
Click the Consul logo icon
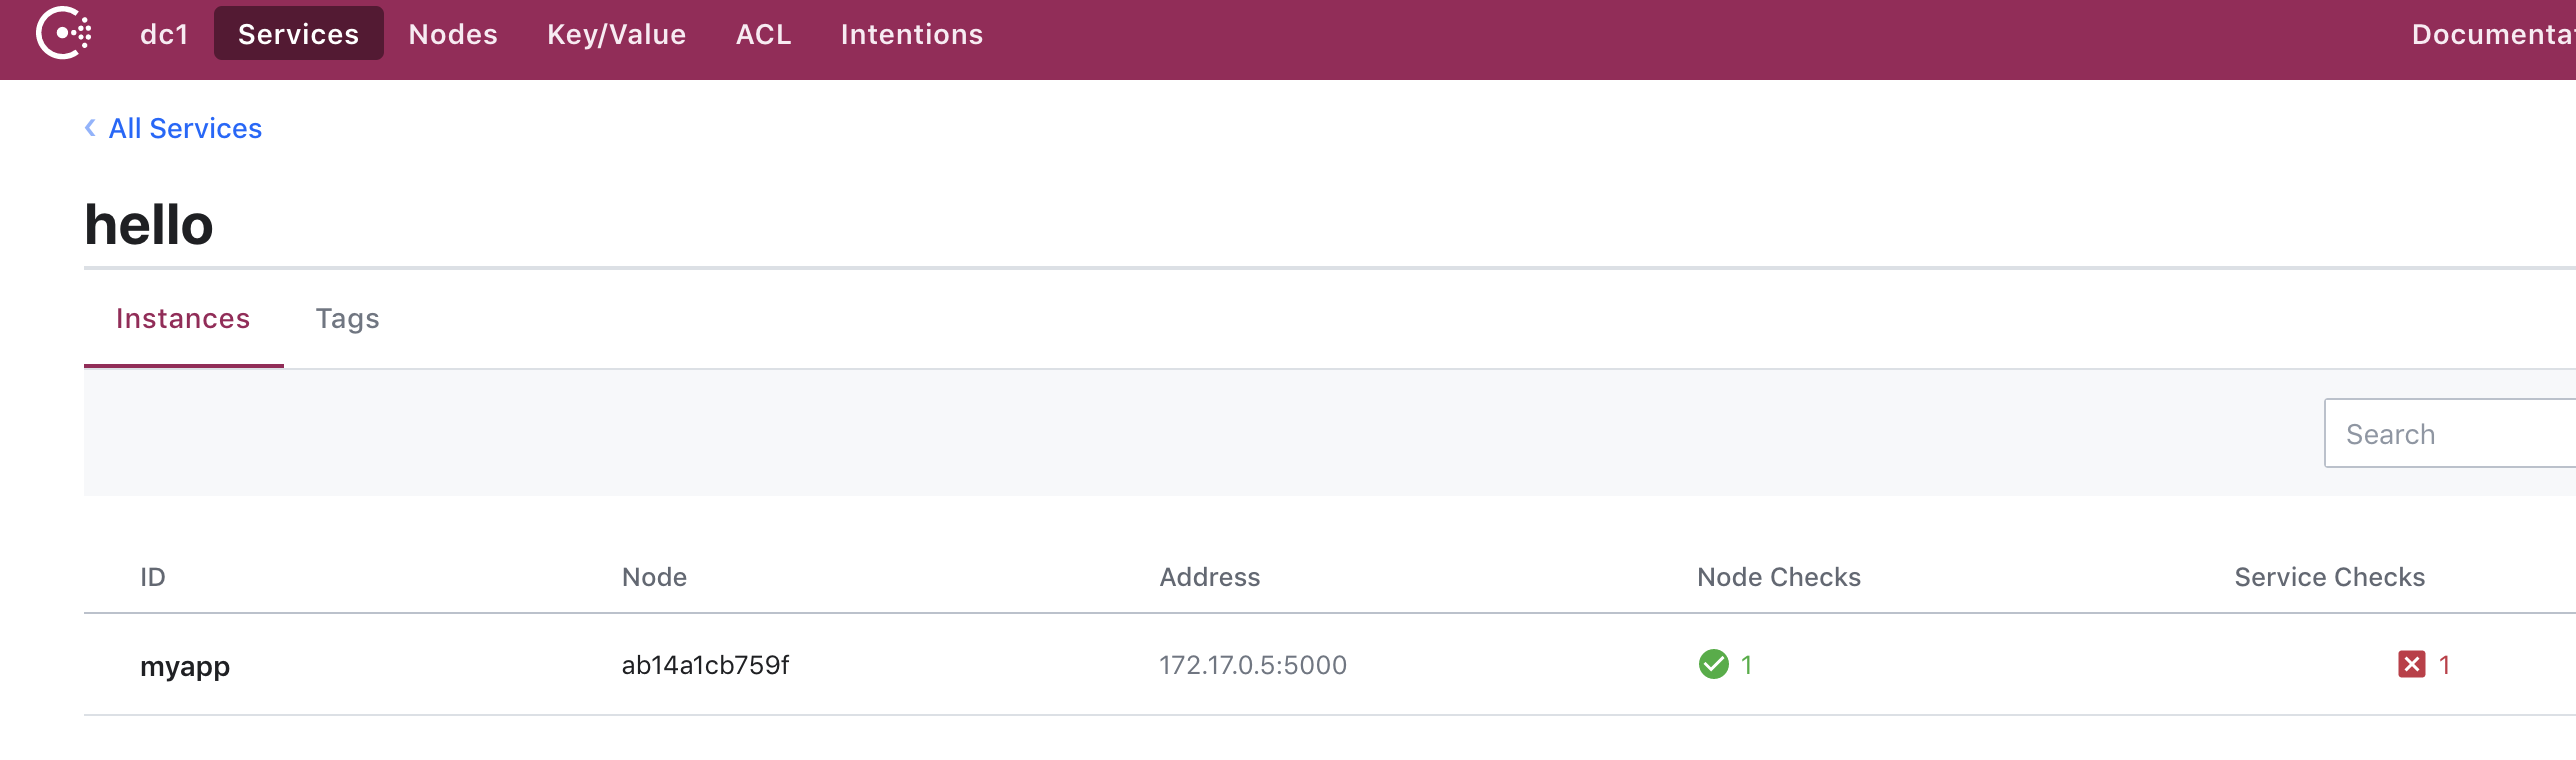point(64,34)
